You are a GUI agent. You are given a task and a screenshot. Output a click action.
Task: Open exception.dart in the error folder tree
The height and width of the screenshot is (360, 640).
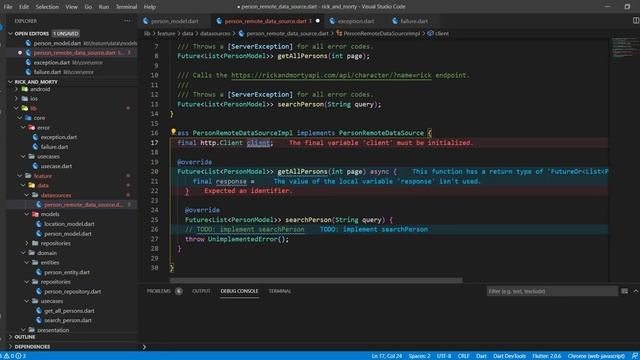point(58,137)
